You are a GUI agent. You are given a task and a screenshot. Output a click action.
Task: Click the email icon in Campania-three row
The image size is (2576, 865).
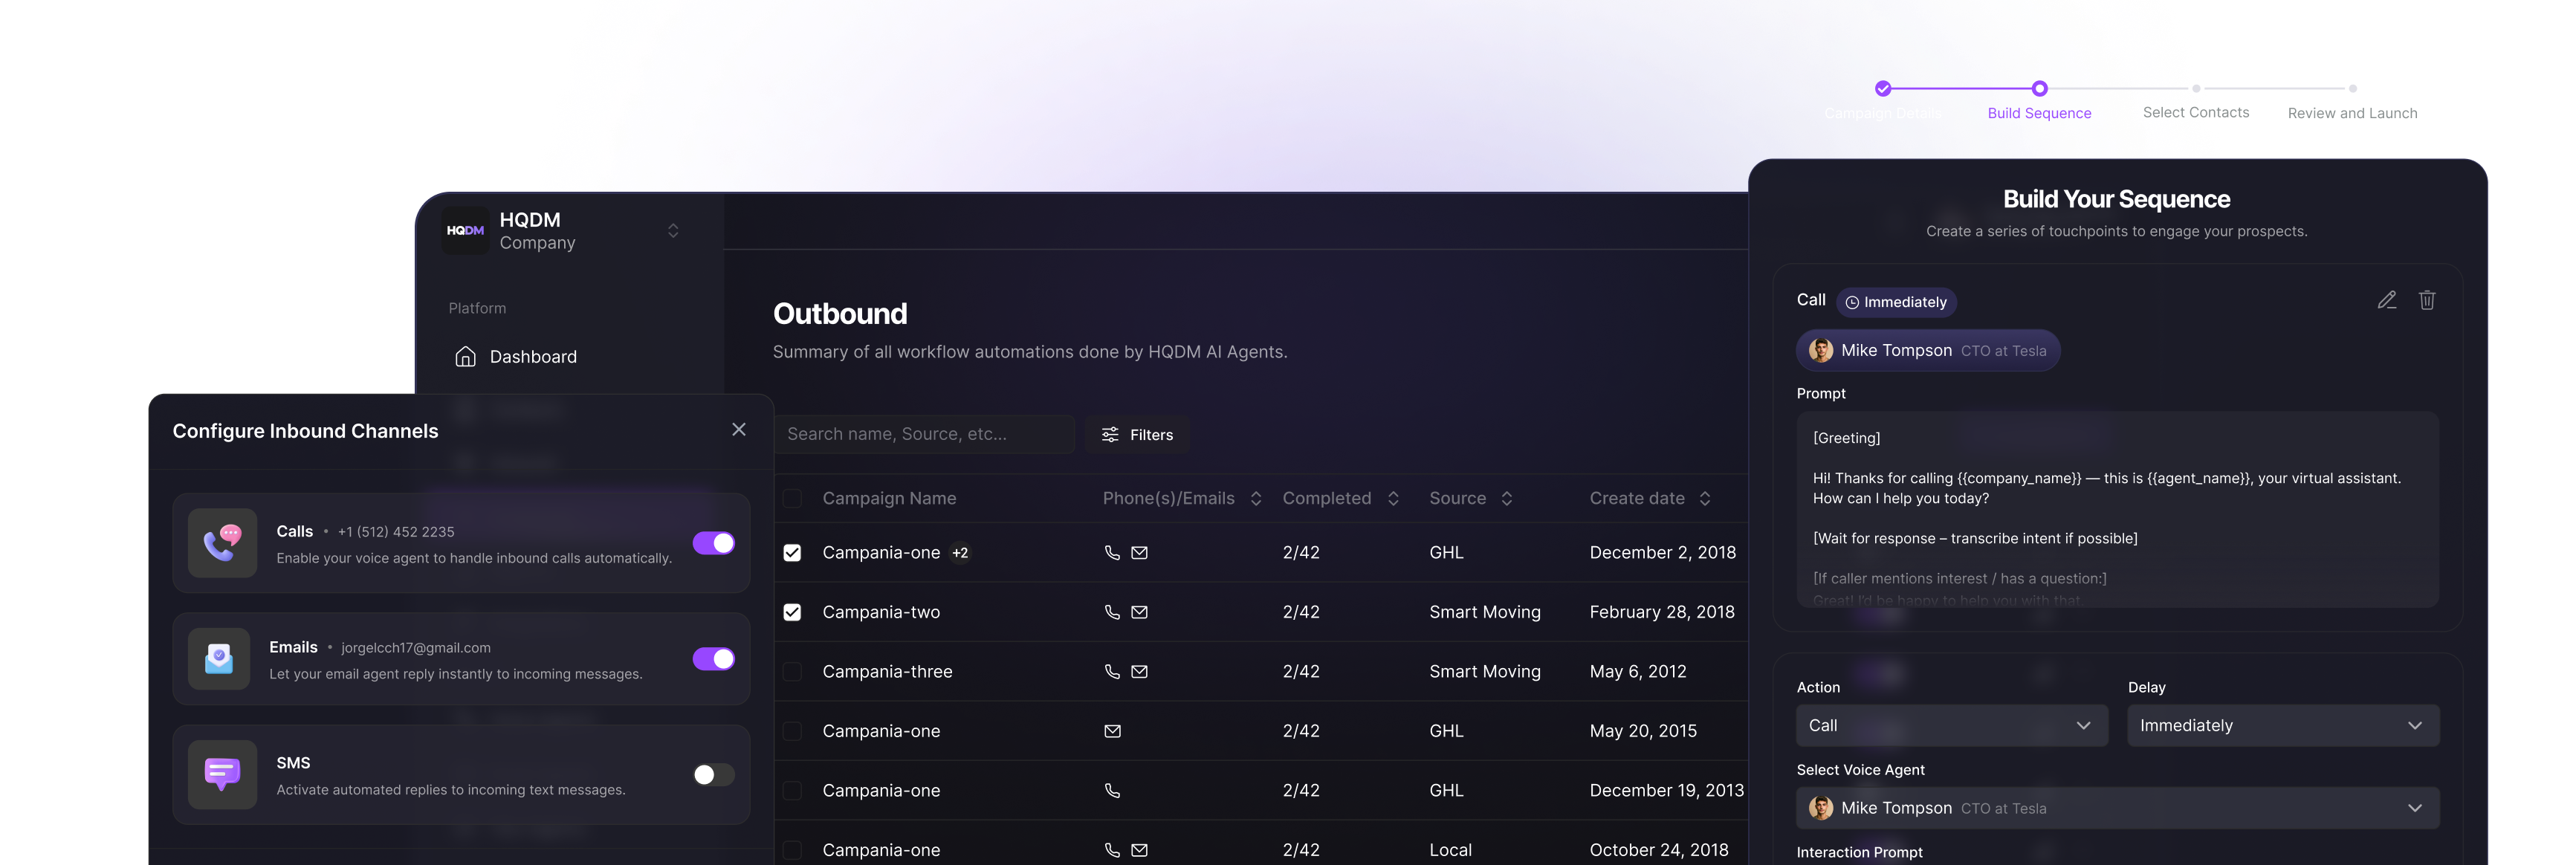click(x=1139, y=672)
